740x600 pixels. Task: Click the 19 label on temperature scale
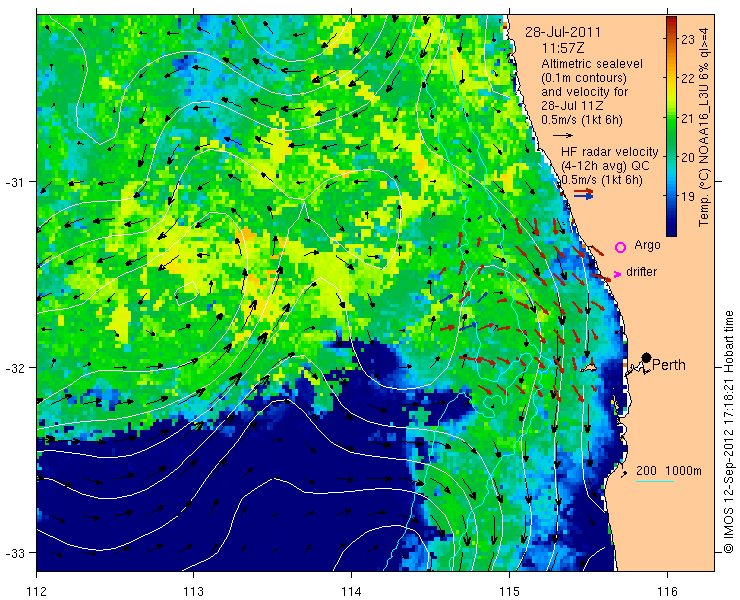click(x=689, y=196)
